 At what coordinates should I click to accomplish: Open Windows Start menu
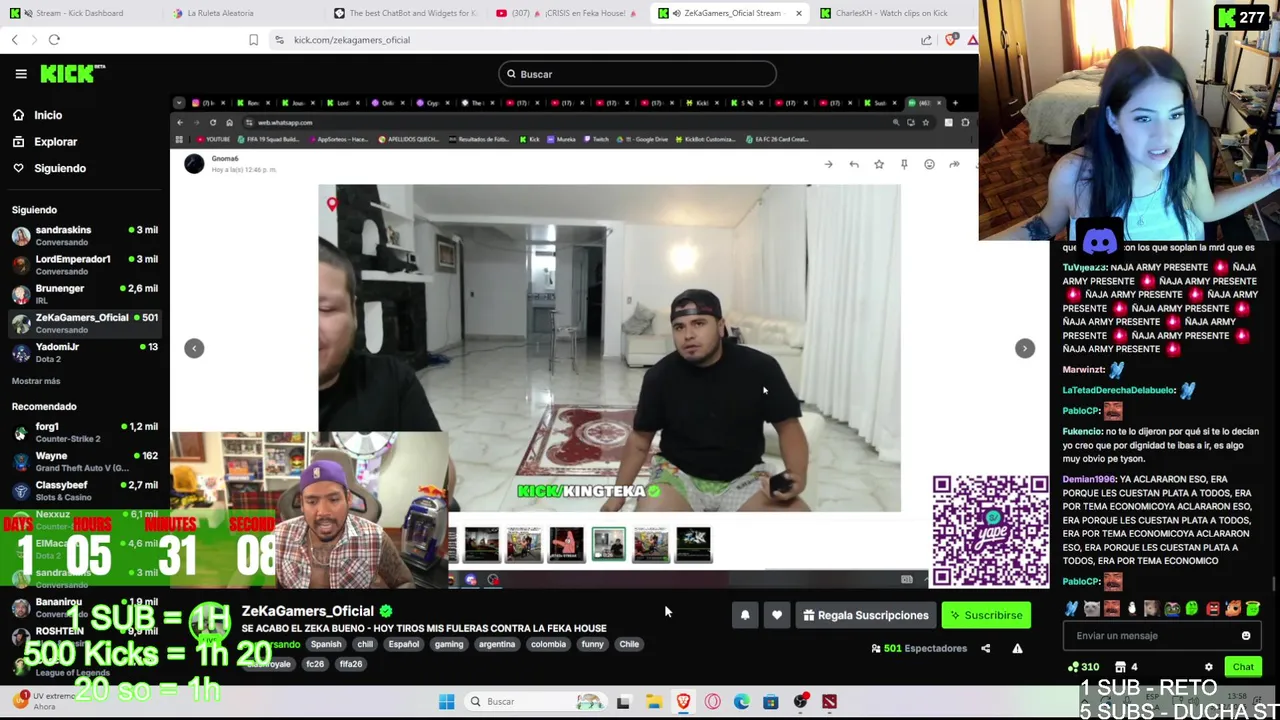click(x=446, y=701)
